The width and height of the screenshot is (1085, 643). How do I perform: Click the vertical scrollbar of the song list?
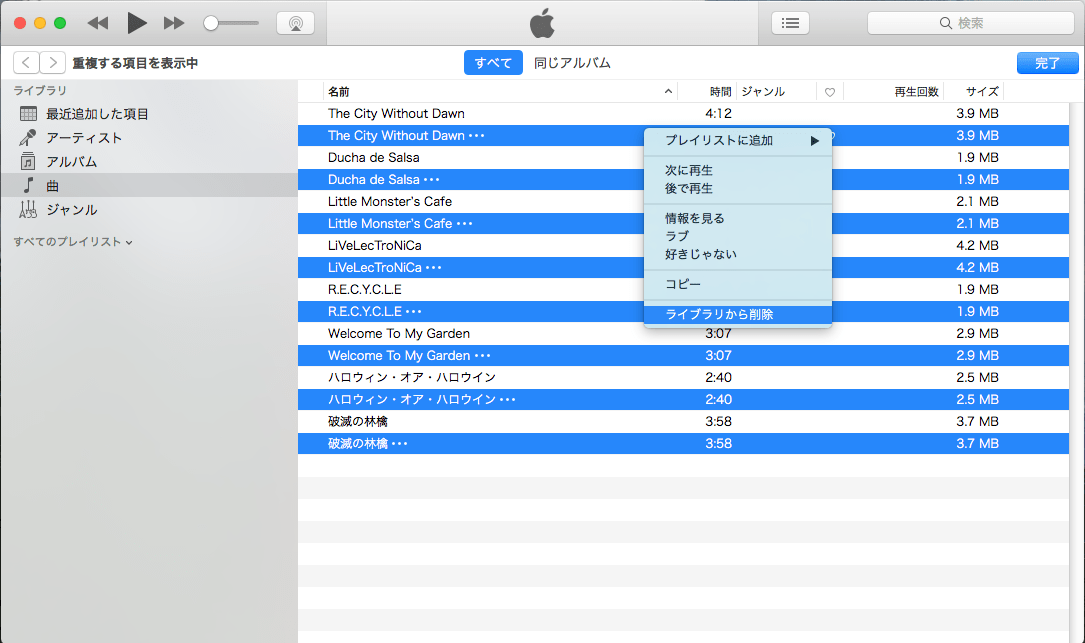1076,372
